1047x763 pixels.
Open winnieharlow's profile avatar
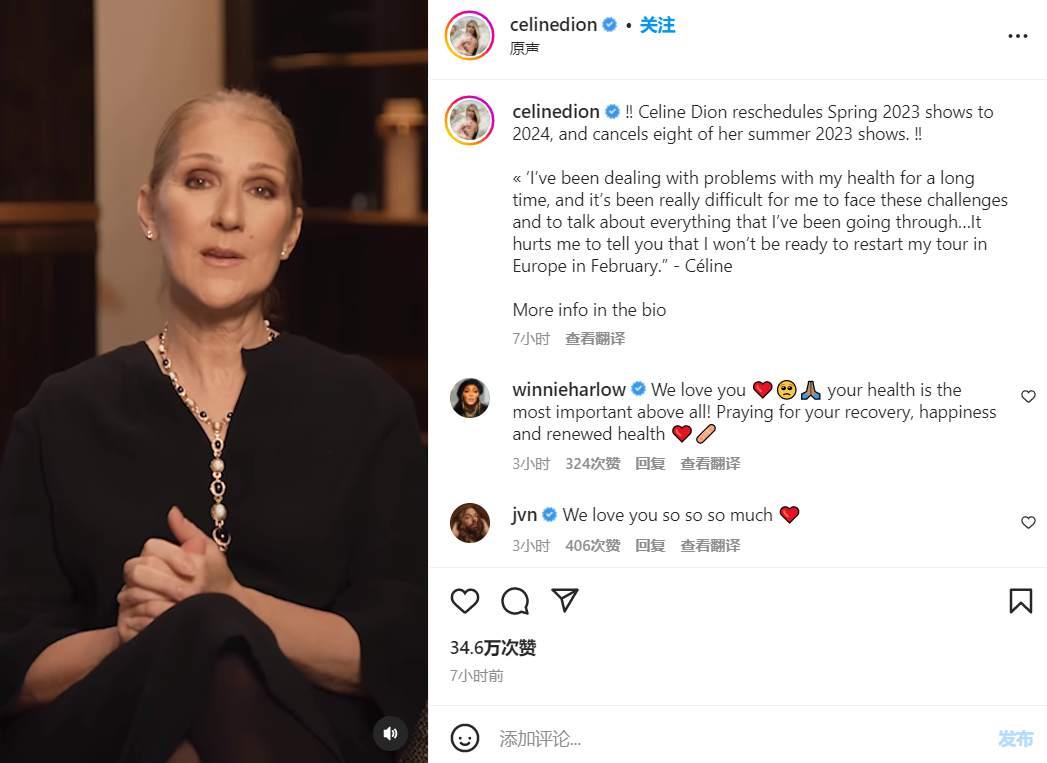pyautogui.click(x=470, y=398)
